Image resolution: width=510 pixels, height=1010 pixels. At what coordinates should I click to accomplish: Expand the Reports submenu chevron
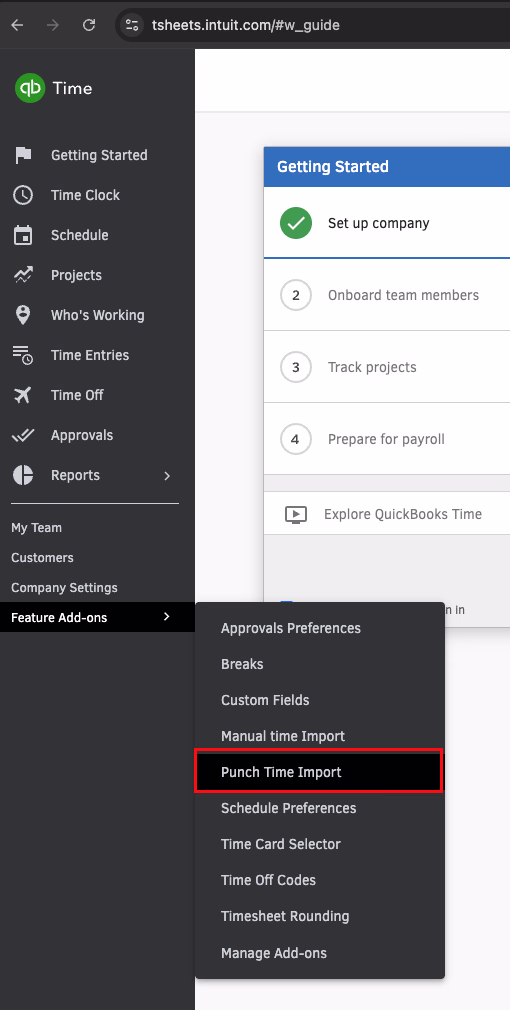click(167, 476)
